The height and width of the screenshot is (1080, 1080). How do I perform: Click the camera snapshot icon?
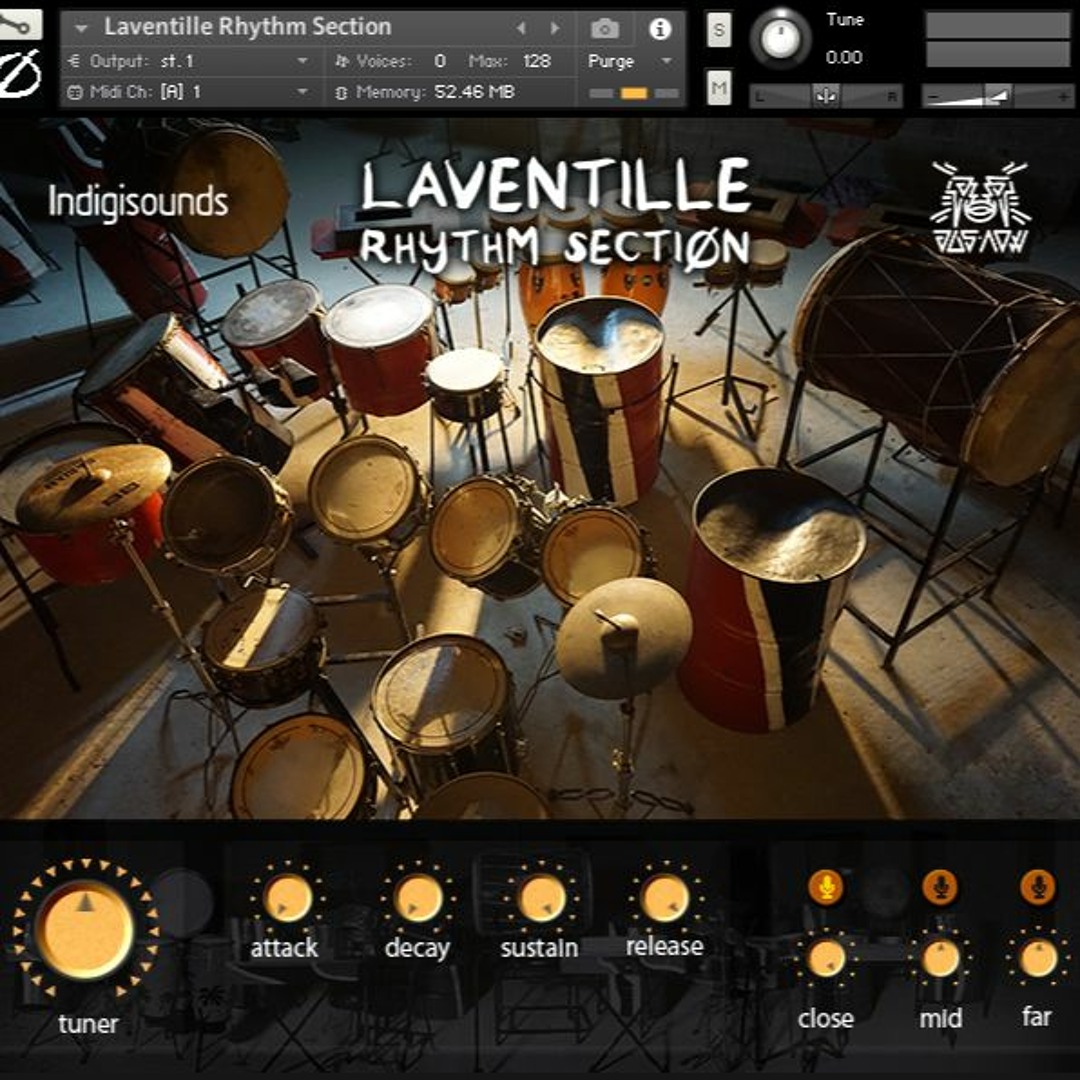tap(605, 28)
